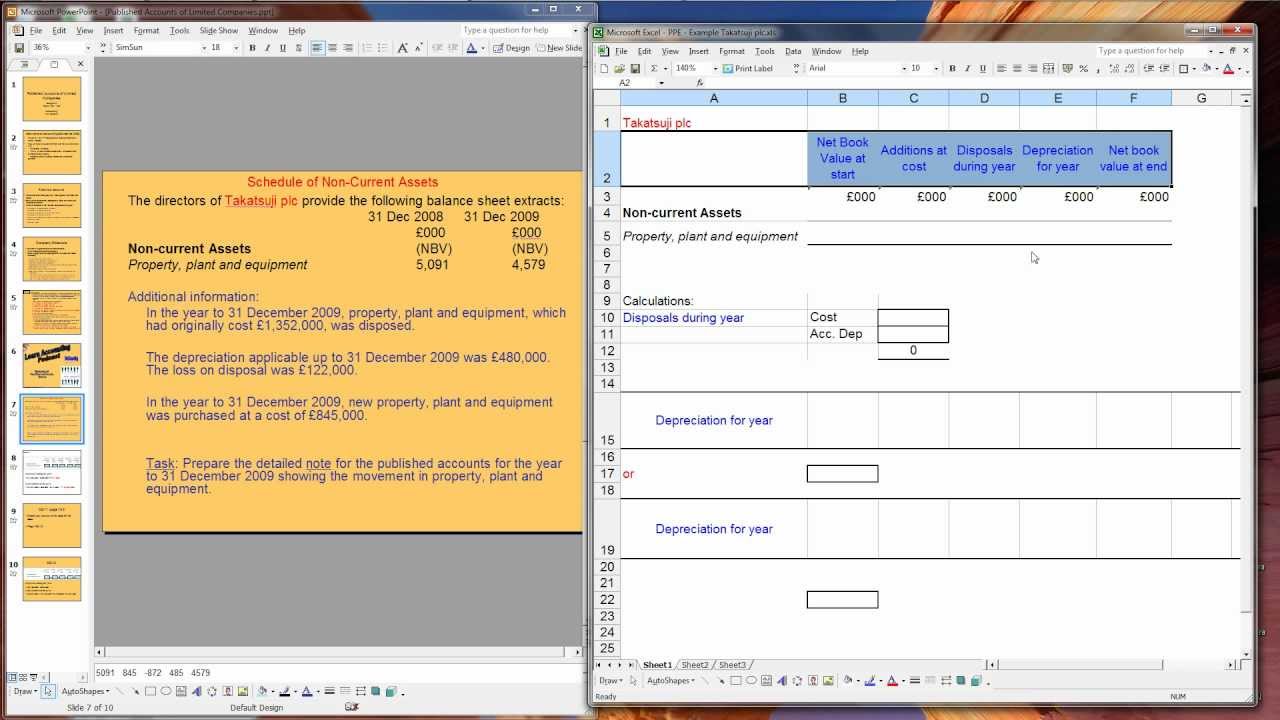Toggle underline in PowerPoint toolbar
This screenshot has height=720, width=1280.
coord(283,47)
